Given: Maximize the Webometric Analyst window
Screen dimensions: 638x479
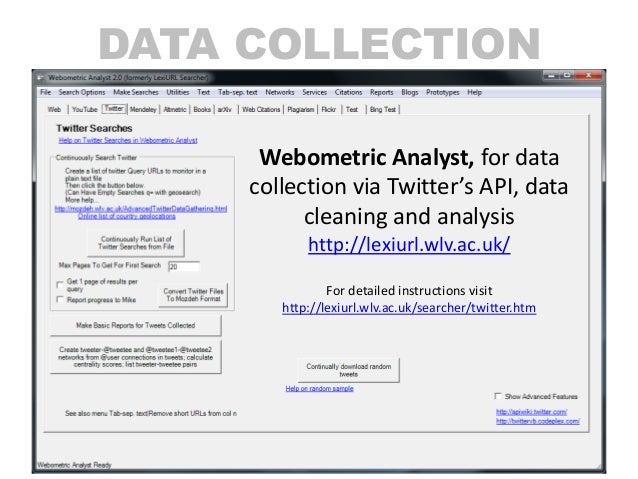Looking at the screenshot, I should coord(566,76).
